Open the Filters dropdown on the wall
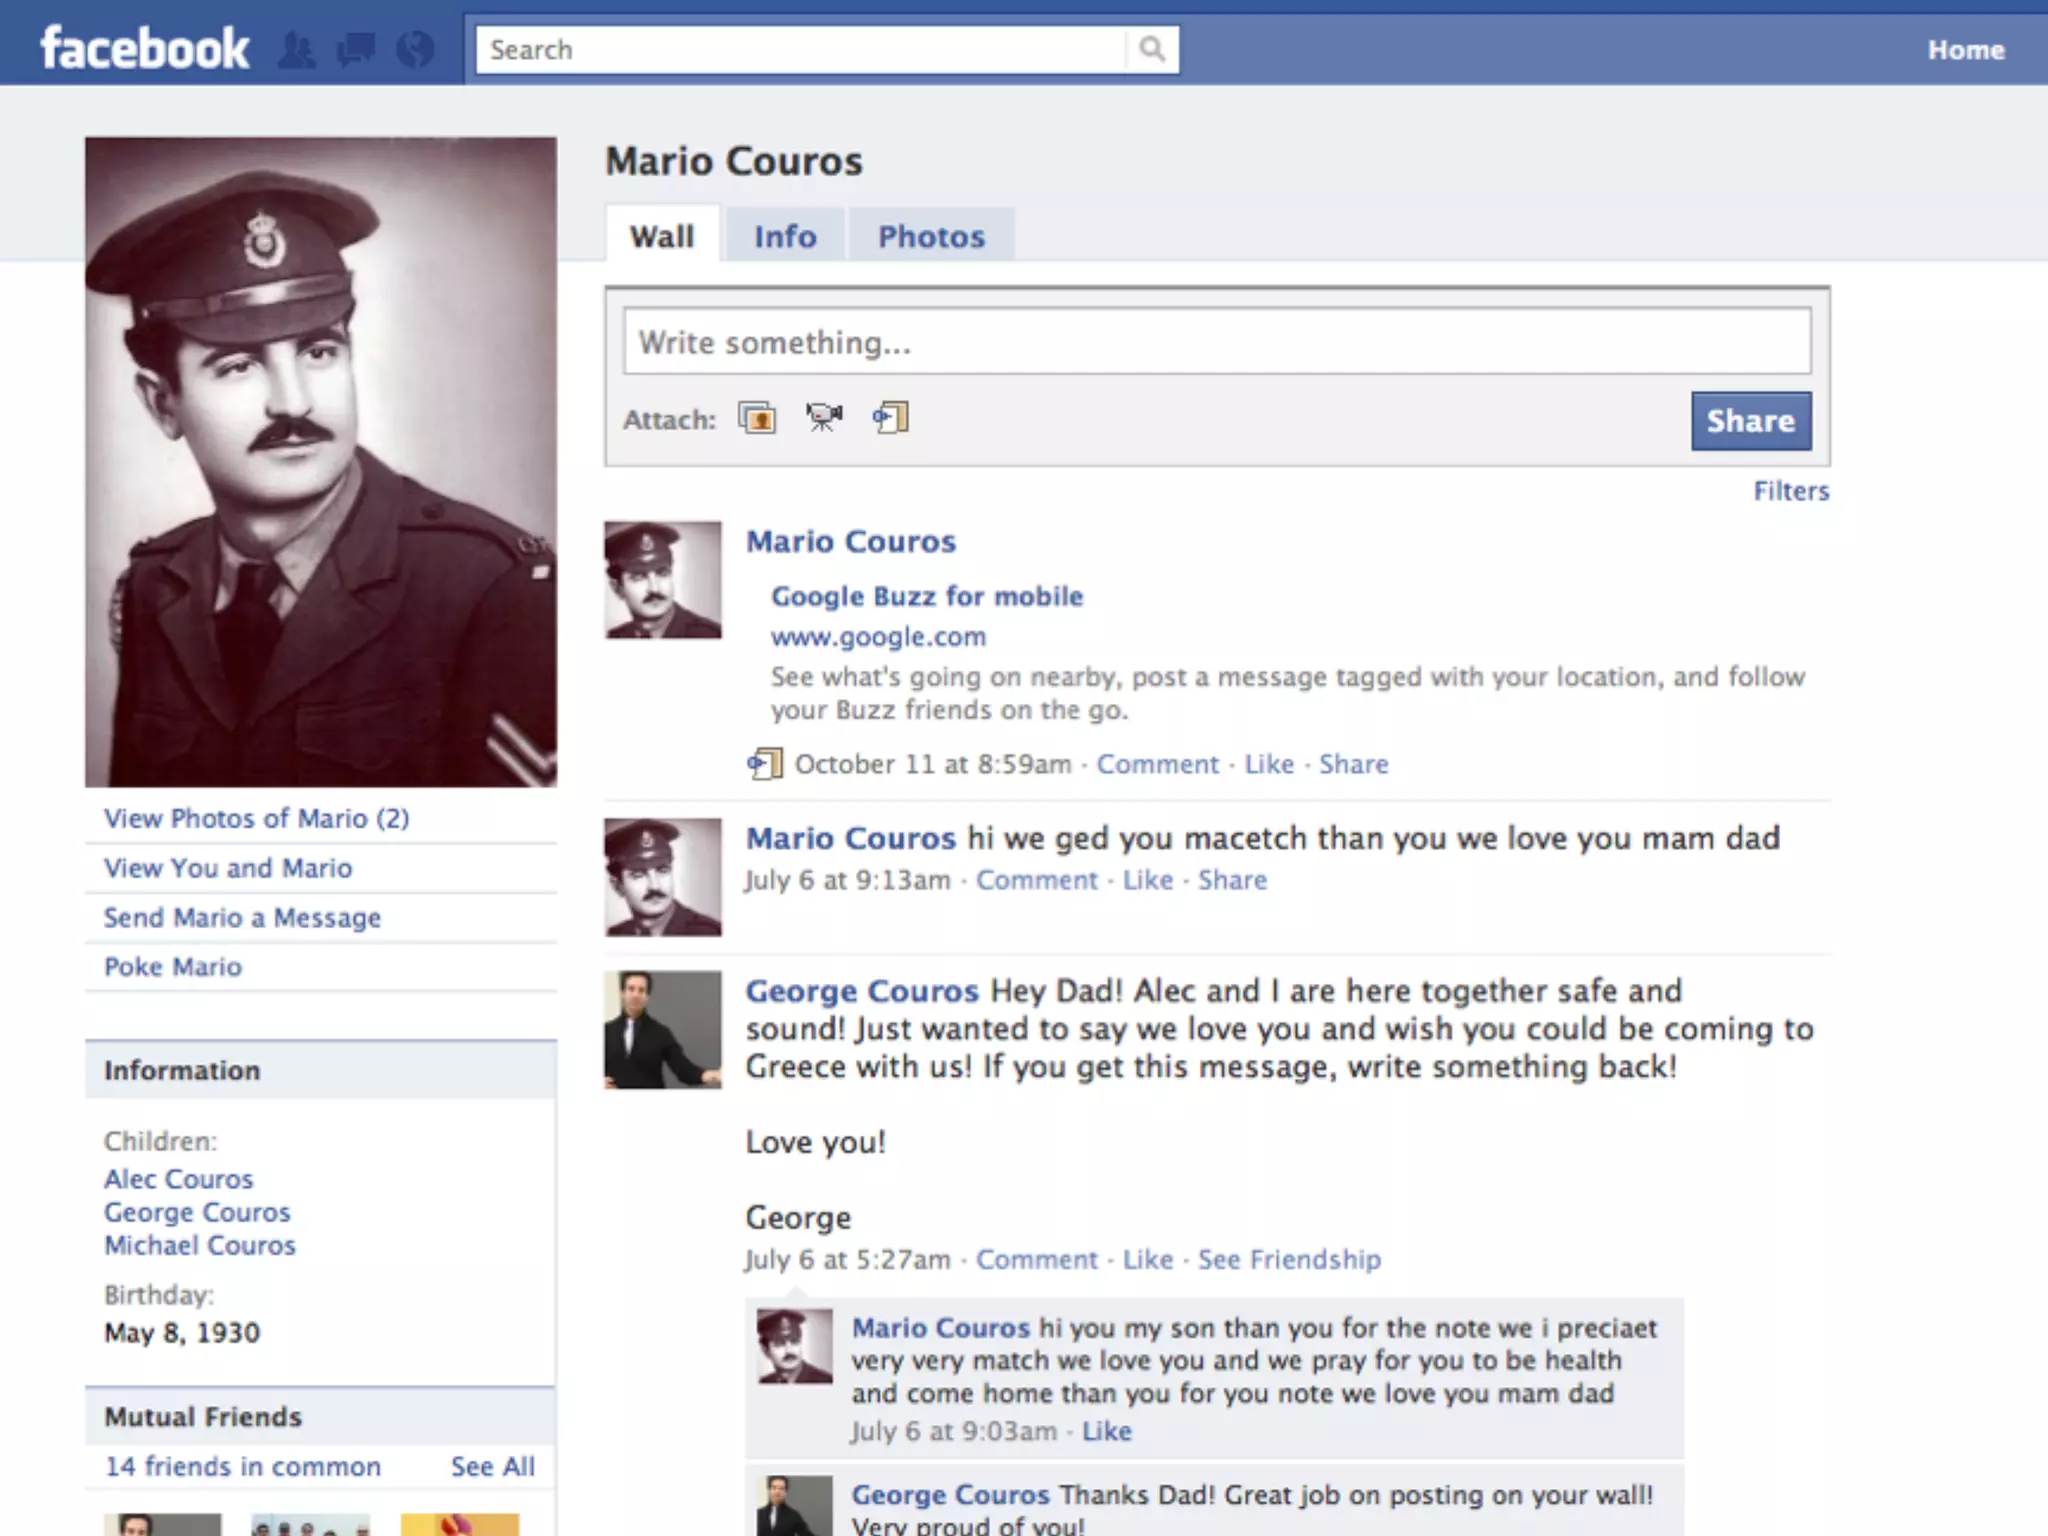This screenshot has height=1536, width=2048. tap(1791, 491)
